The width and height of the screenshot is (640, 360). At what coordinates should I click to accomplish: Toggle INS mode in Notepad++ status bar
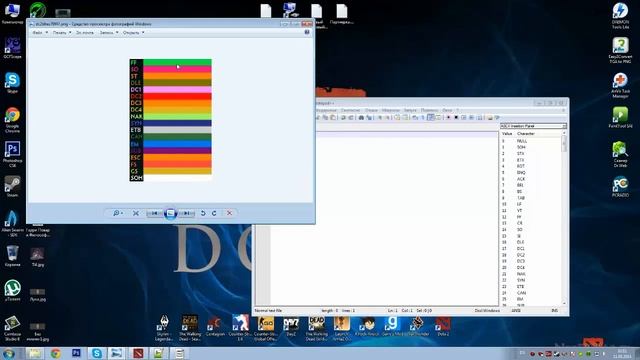coord(555,311)
